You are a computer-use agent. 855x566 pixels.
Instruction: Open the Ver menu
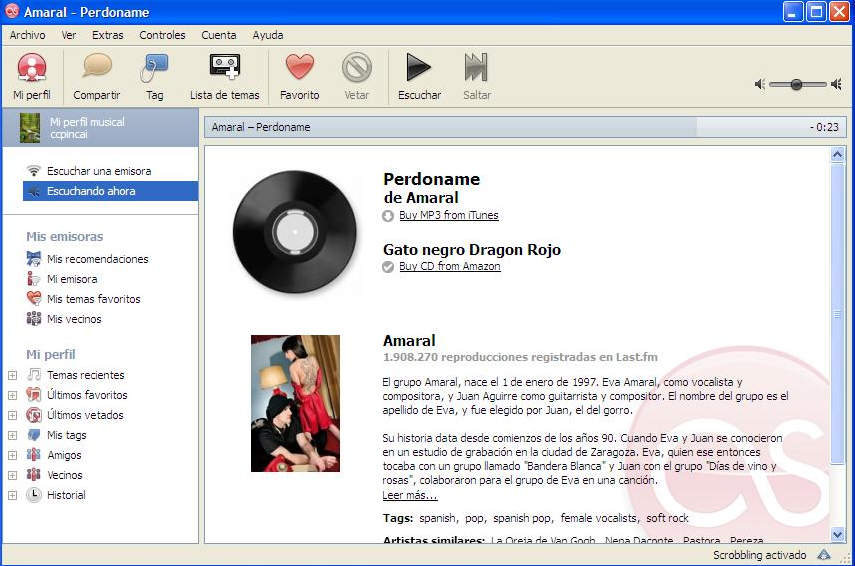coord(69,35)
